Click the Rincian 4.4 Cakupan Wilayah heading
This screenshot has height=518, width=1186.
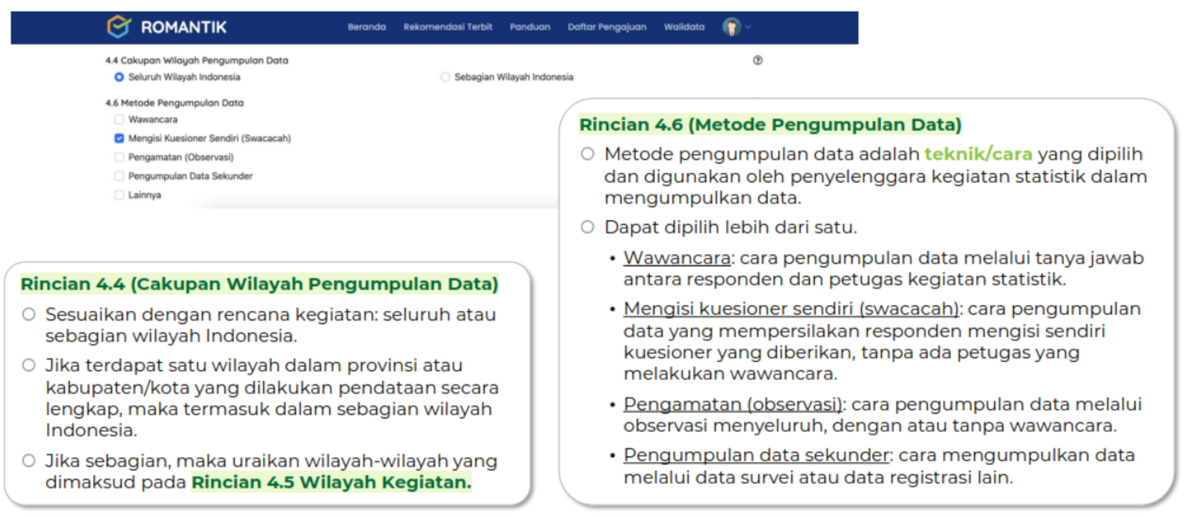click(259, 284)
